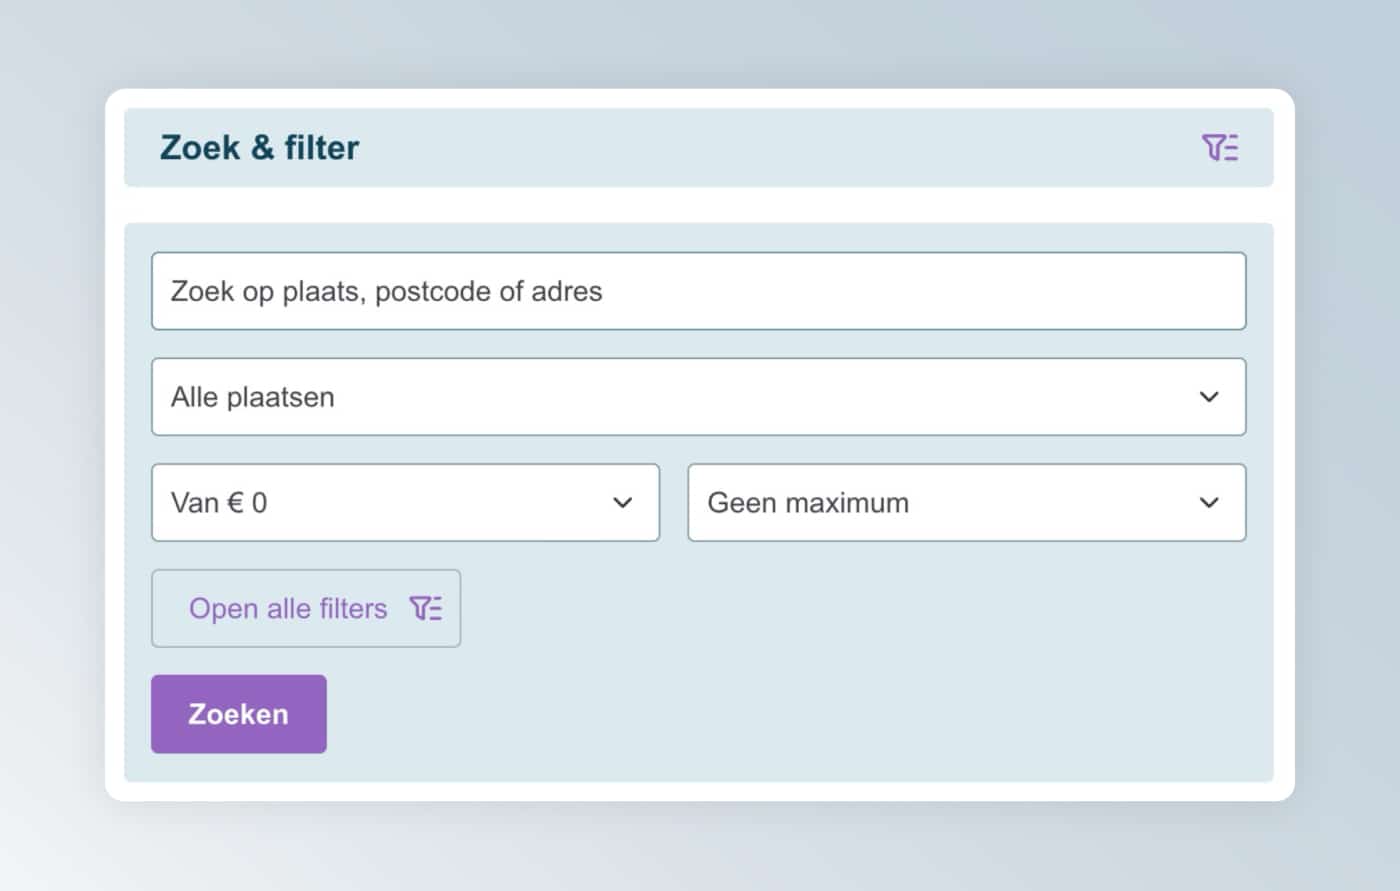Viewport: 1400px width, 891px height.
Task: Click the minimum price field labeled Van € 0
Action: (405, 503)
